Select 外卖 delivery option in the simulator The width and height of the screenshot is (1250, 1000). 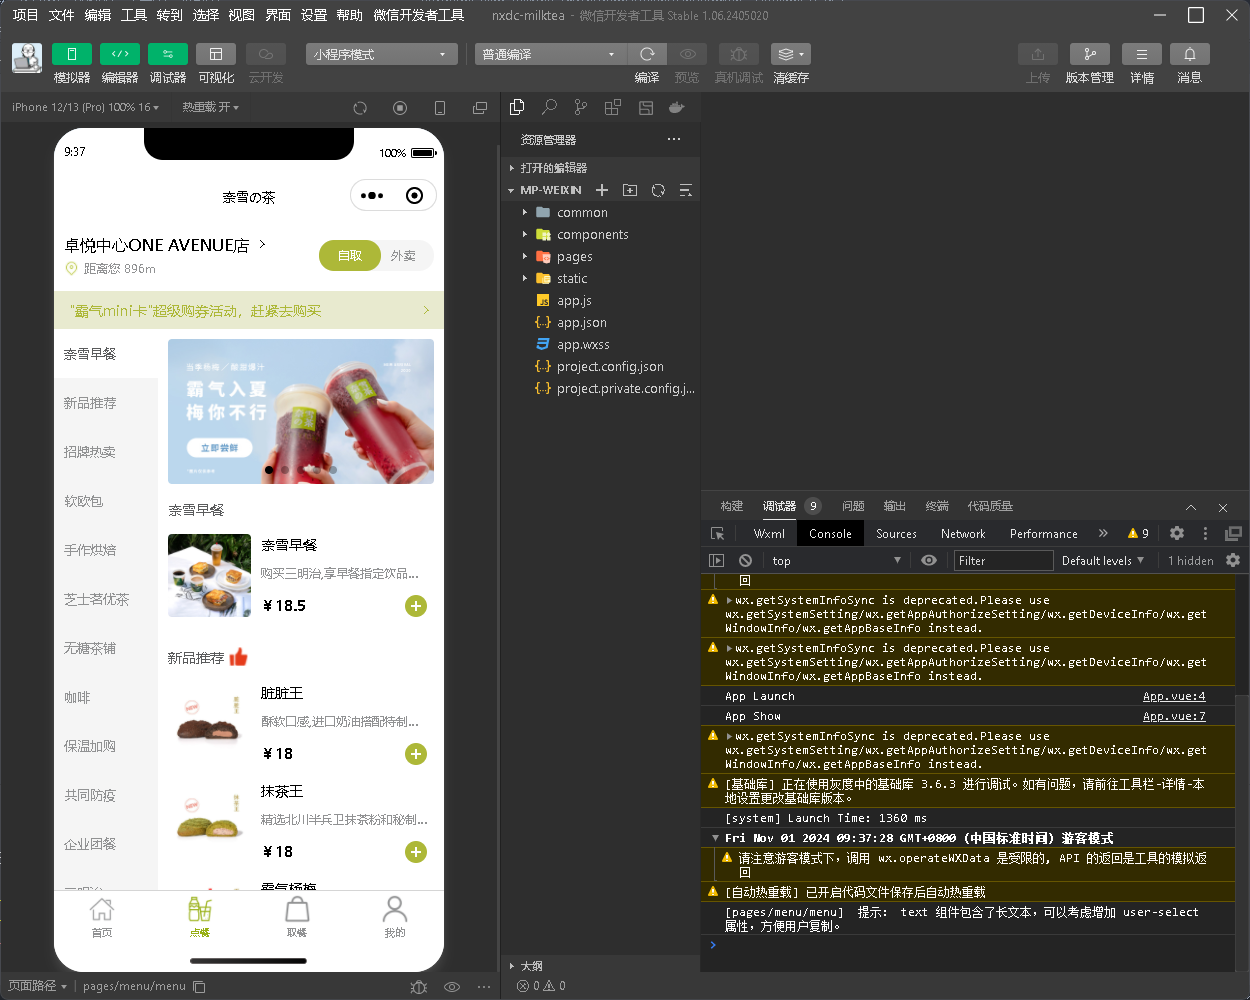coord(404,255)
